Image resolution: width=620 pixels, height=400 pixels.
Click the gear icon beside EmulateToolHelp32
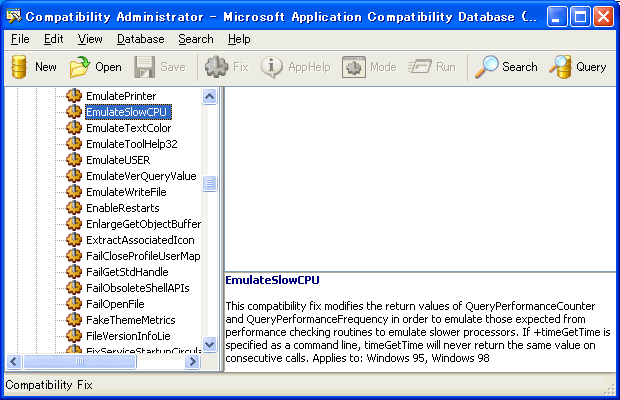coord(74,144)
